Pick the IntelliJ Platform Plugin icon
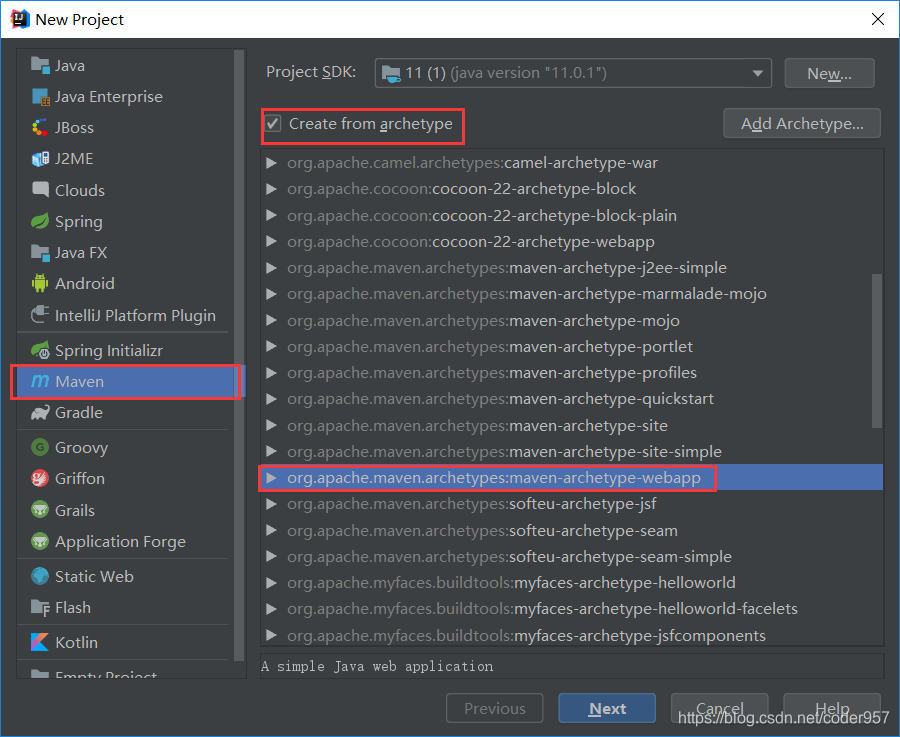The height and width of the screenshot is (737, 900). (40, 315)
